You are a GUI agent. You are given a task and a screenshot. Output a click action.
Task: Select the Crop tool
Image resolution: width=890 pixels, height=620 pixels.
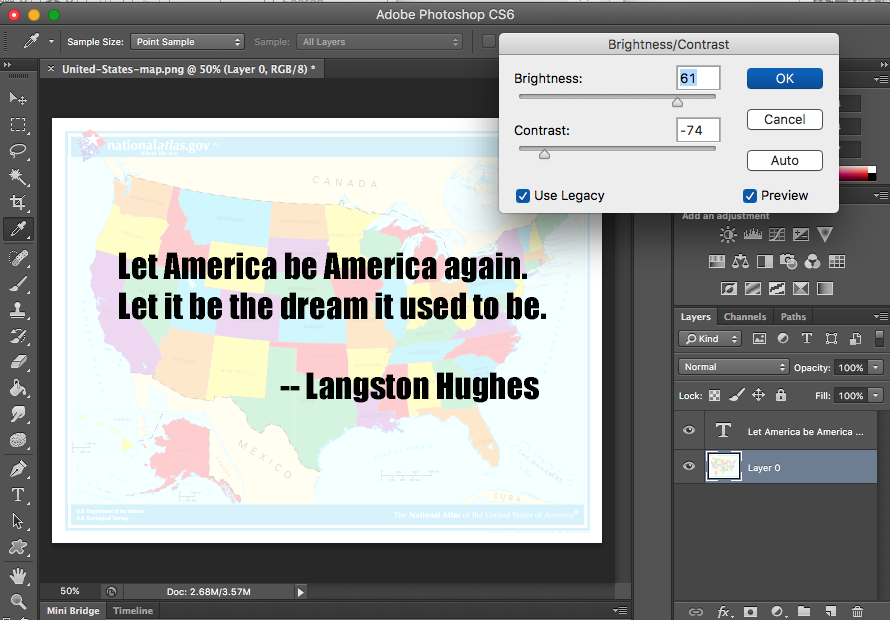pos(18,203)
